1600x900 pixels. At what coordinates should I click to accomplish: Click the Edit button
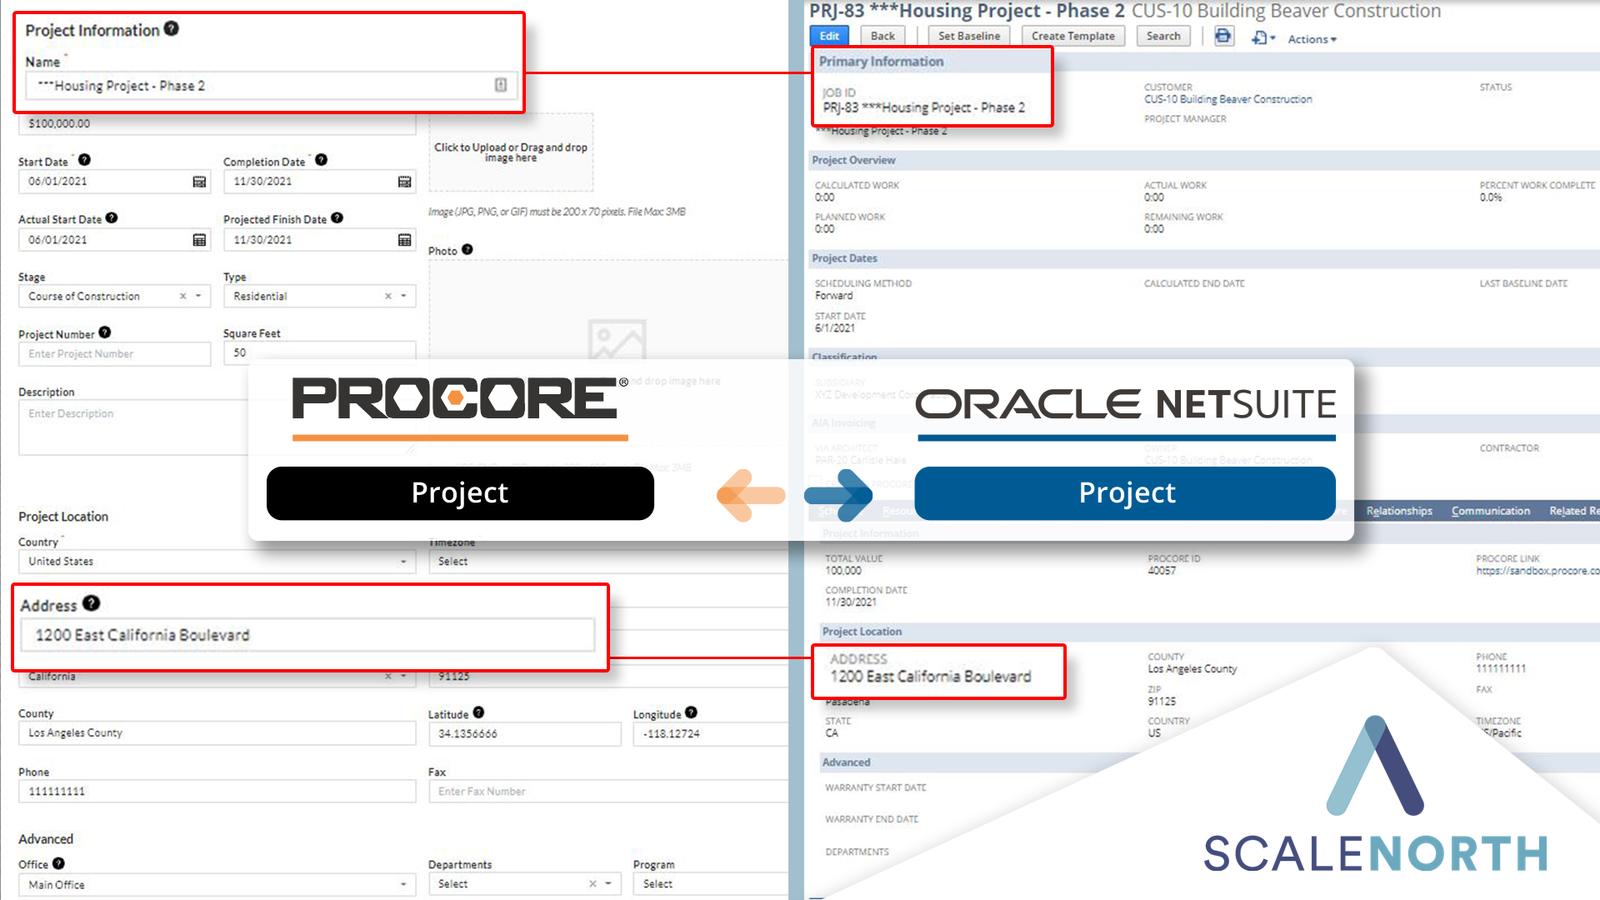tap(829, 36)
